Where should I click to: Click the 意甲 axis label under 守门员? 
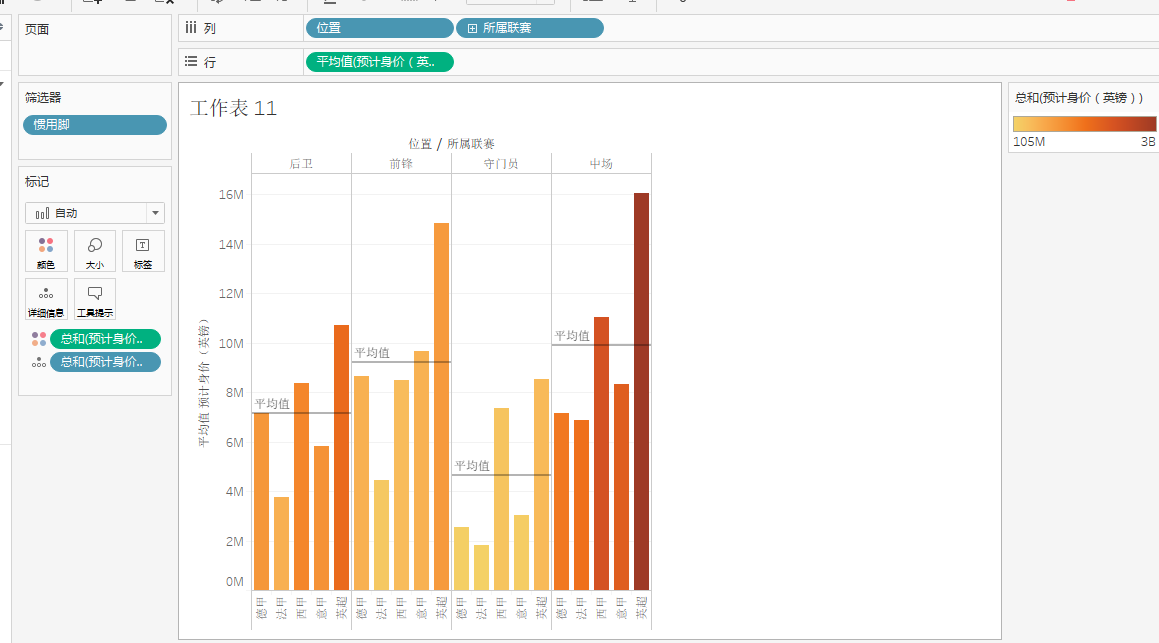click(x=521, y=608)
